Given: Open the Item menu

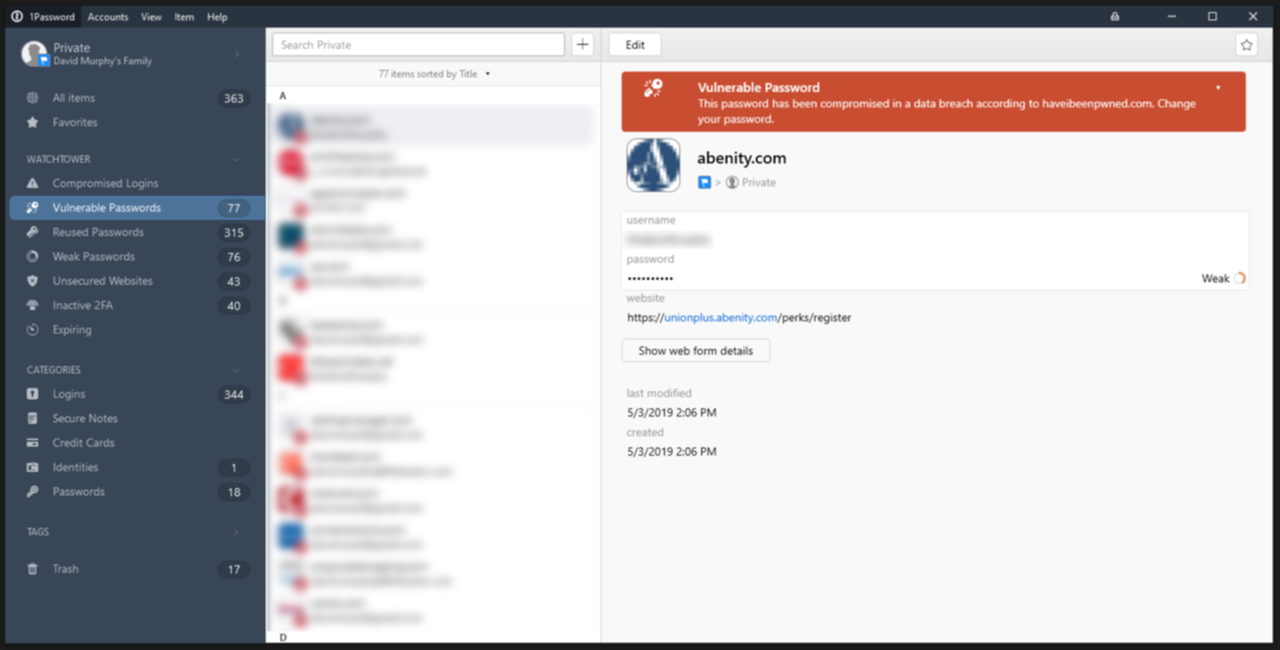Looking at the screenshot, I should (184, 17).
